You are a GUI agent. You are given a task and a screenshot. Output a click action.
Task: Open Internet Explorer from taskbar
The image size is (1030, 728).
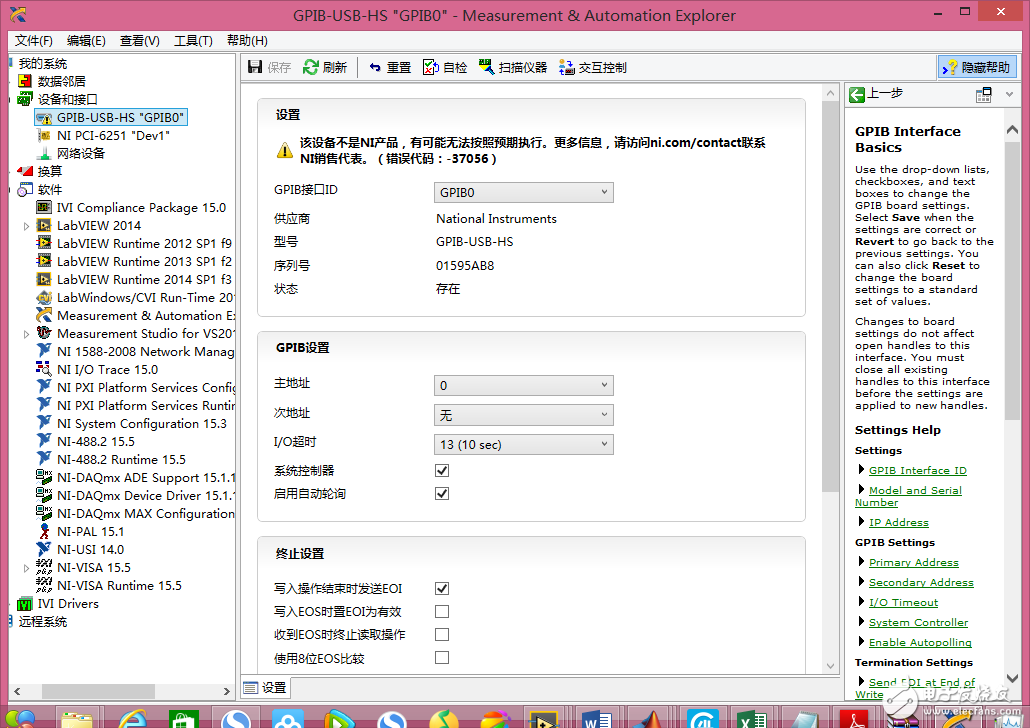132,719
